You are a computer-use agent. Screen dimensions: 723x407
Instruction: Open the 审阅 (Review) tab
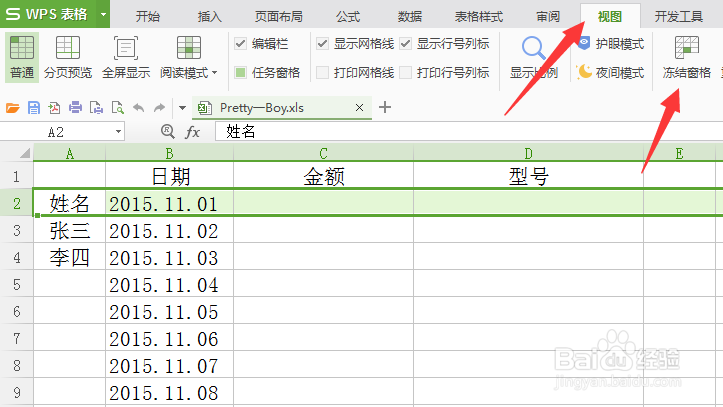[548, 17]
